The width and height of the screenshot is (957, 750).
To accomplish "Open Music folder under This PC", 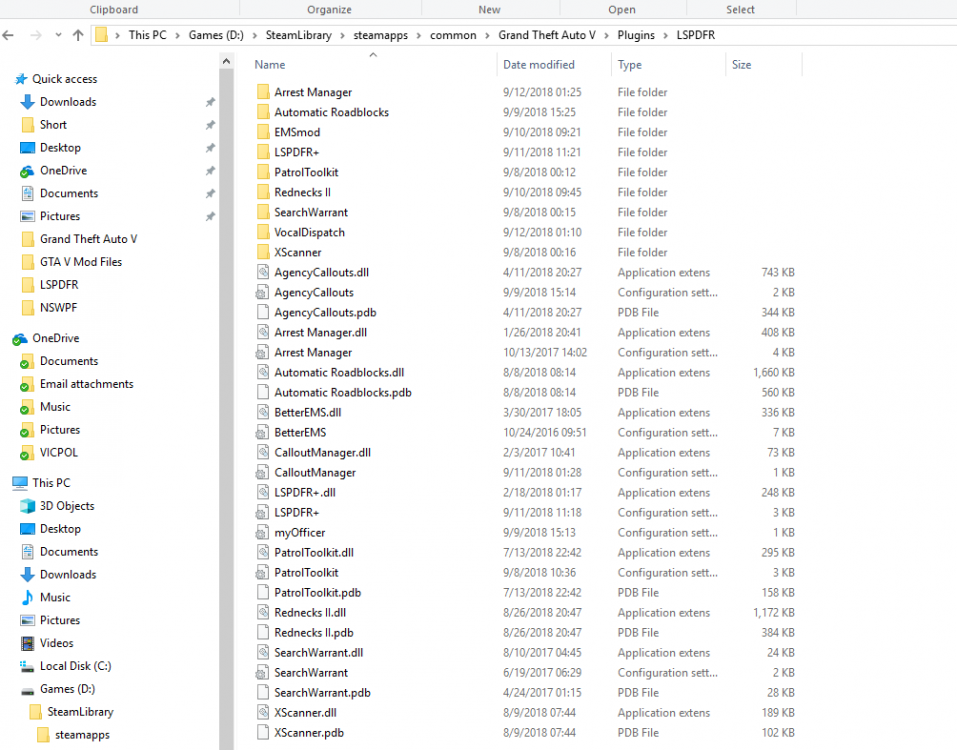I will [55, 597].
